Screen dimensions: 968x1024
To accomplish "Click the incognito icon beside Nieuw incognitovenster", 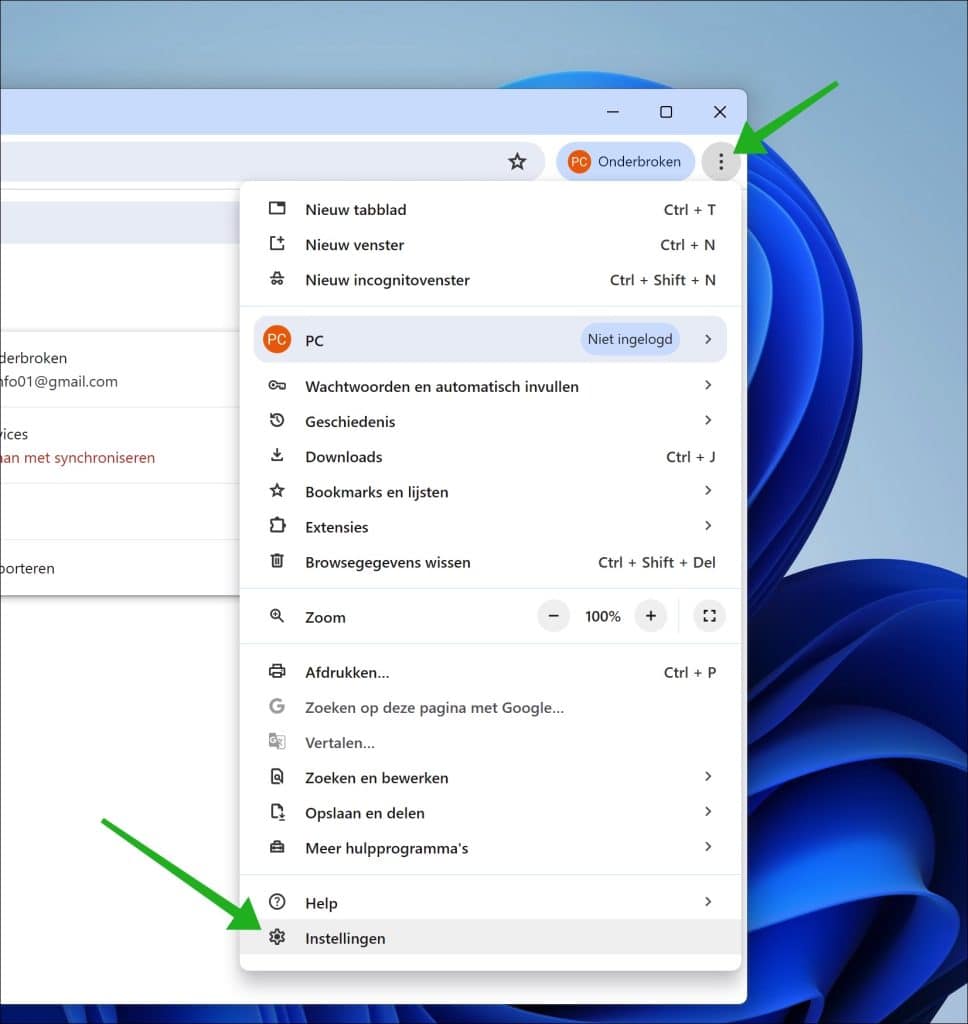I will [277, 279].
